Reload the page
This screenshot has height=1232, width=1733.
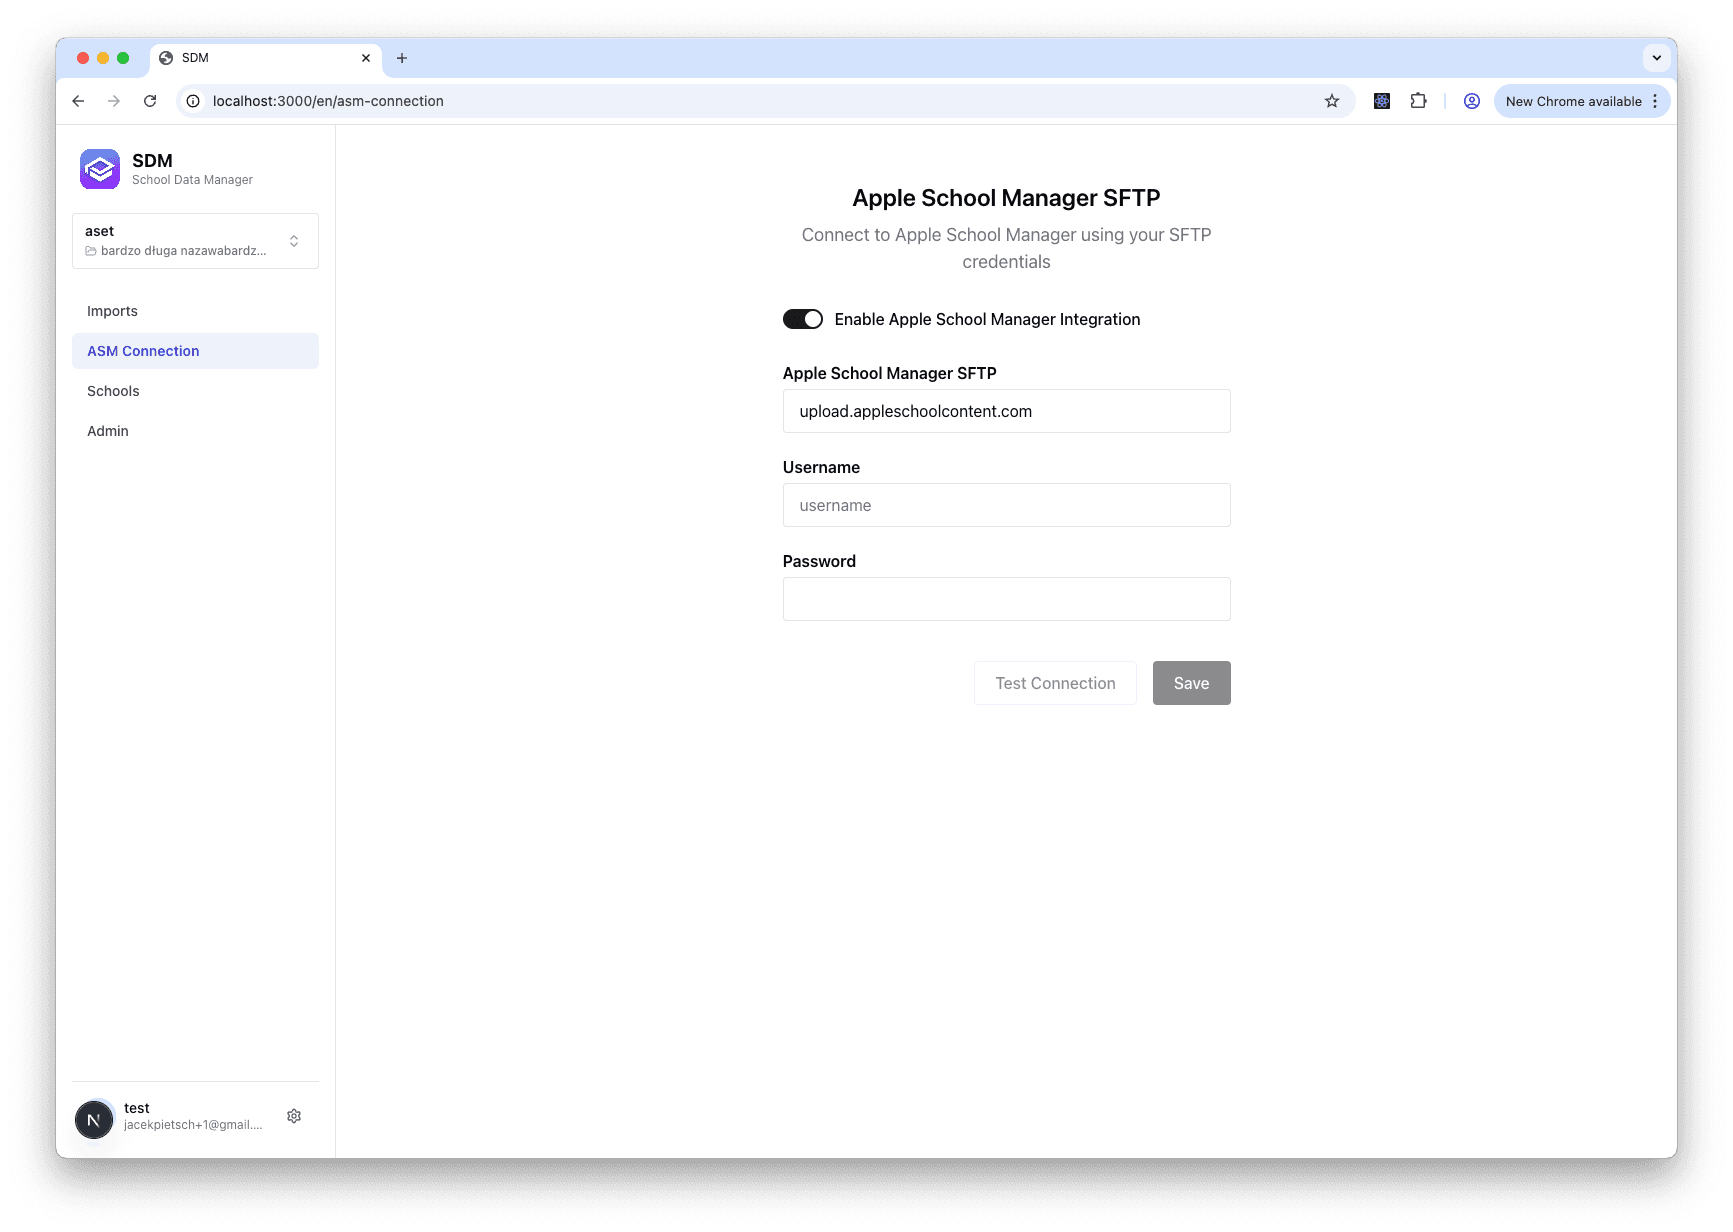[x=150, y=101]
